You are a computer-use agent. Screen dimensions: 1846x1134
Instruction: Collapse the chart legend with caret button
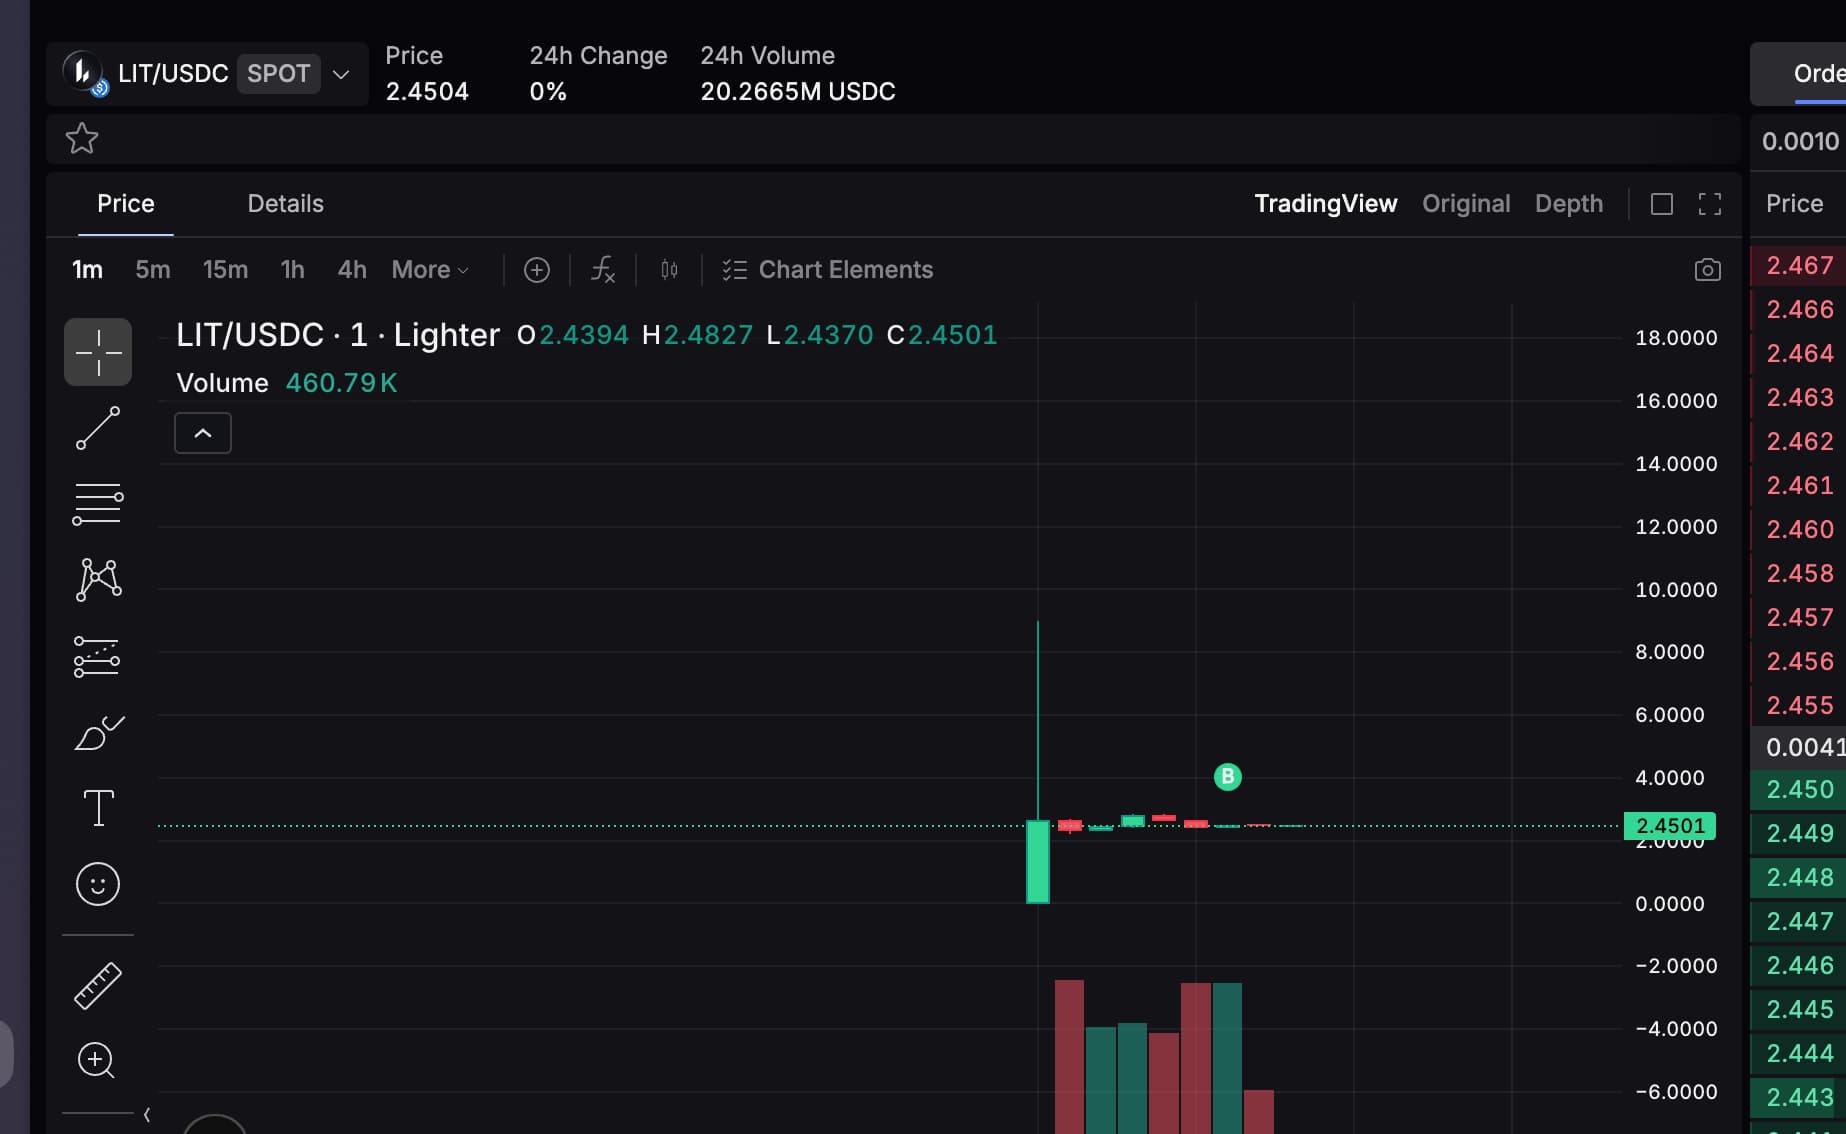pos(203,433)
